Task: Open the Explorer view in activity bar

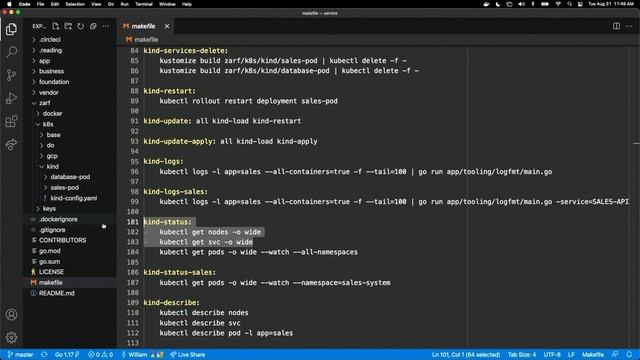Action: pos(11,29)
